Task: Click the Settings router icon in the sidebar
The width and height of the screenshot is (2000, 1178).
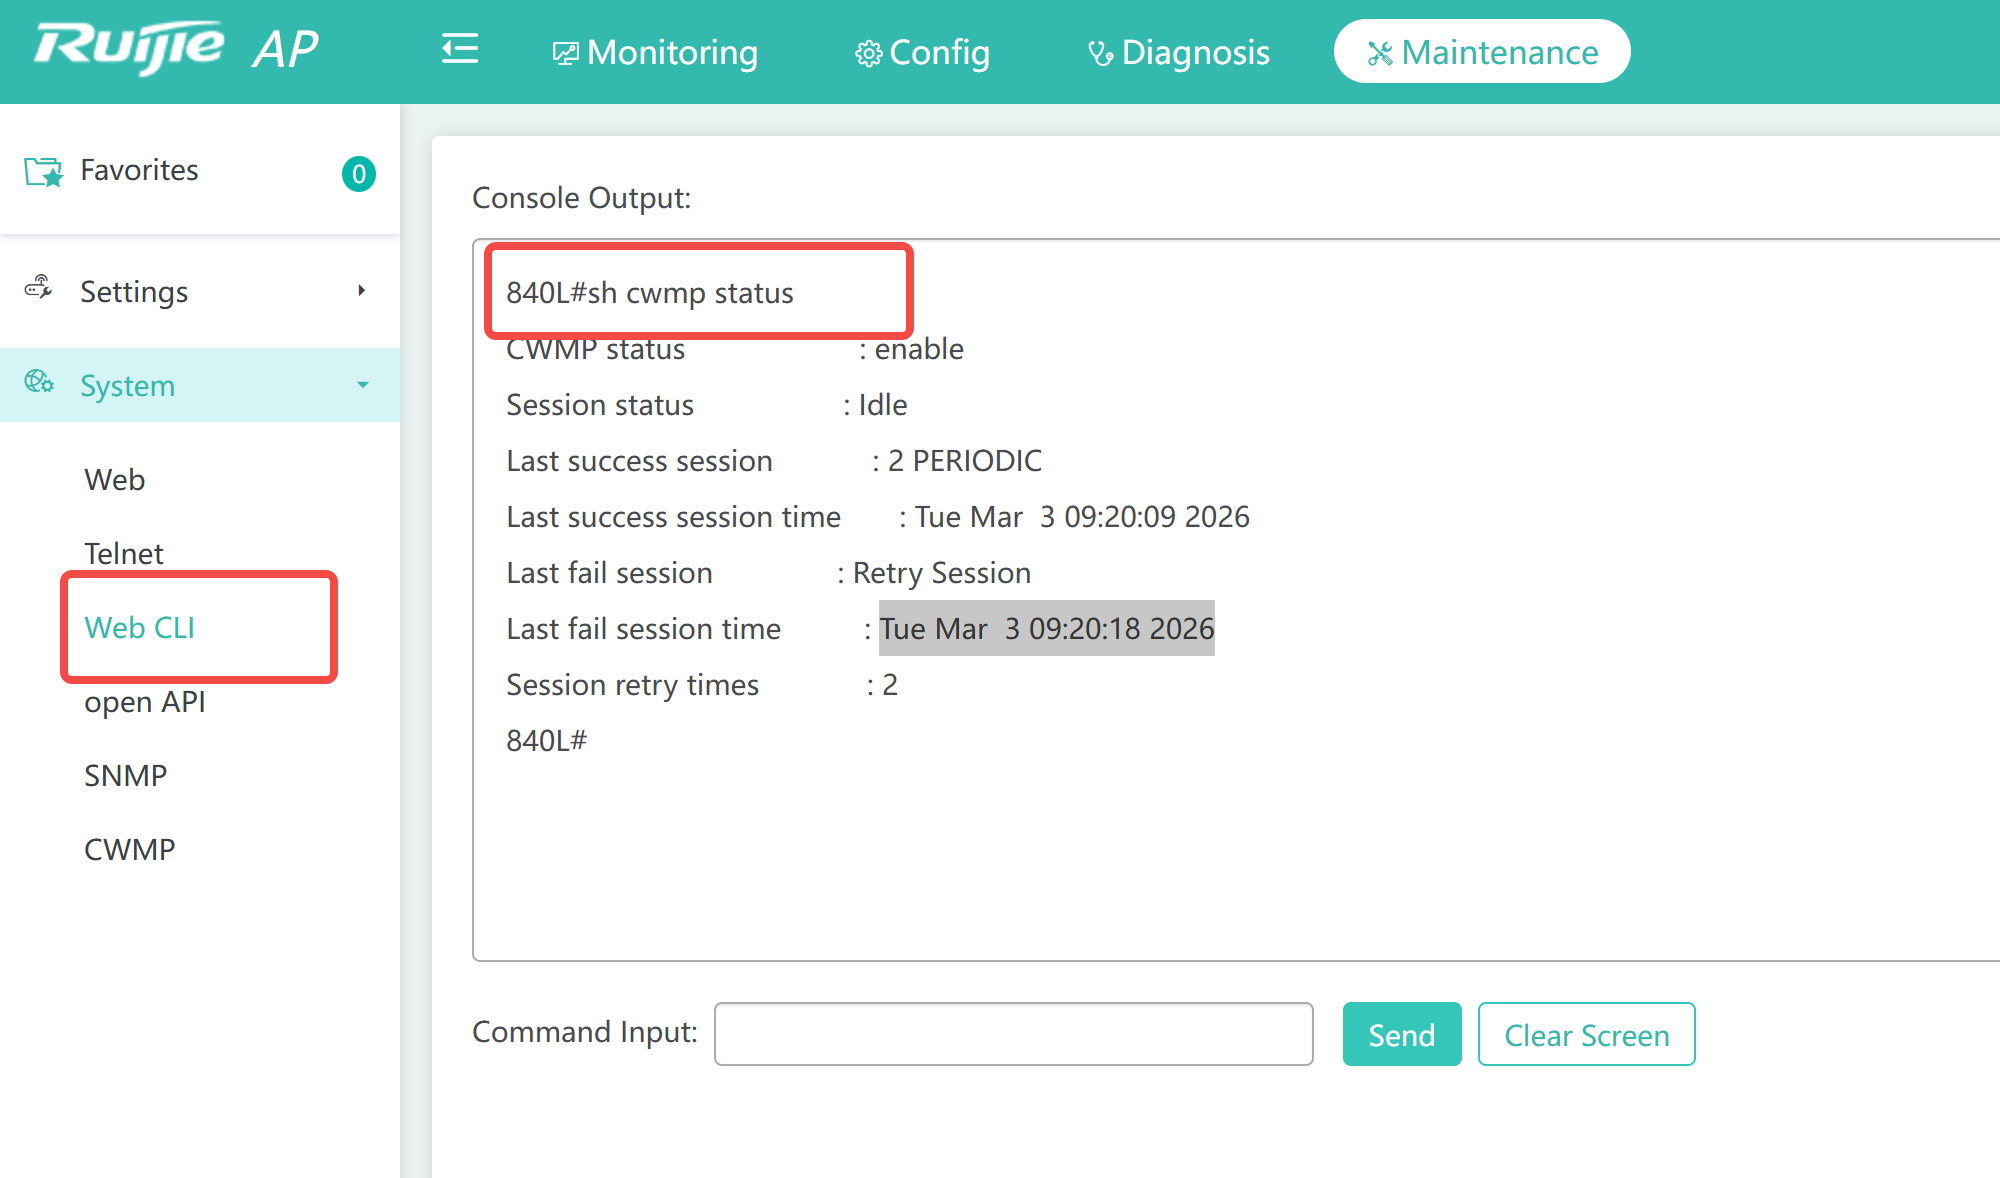Action: 39,289
